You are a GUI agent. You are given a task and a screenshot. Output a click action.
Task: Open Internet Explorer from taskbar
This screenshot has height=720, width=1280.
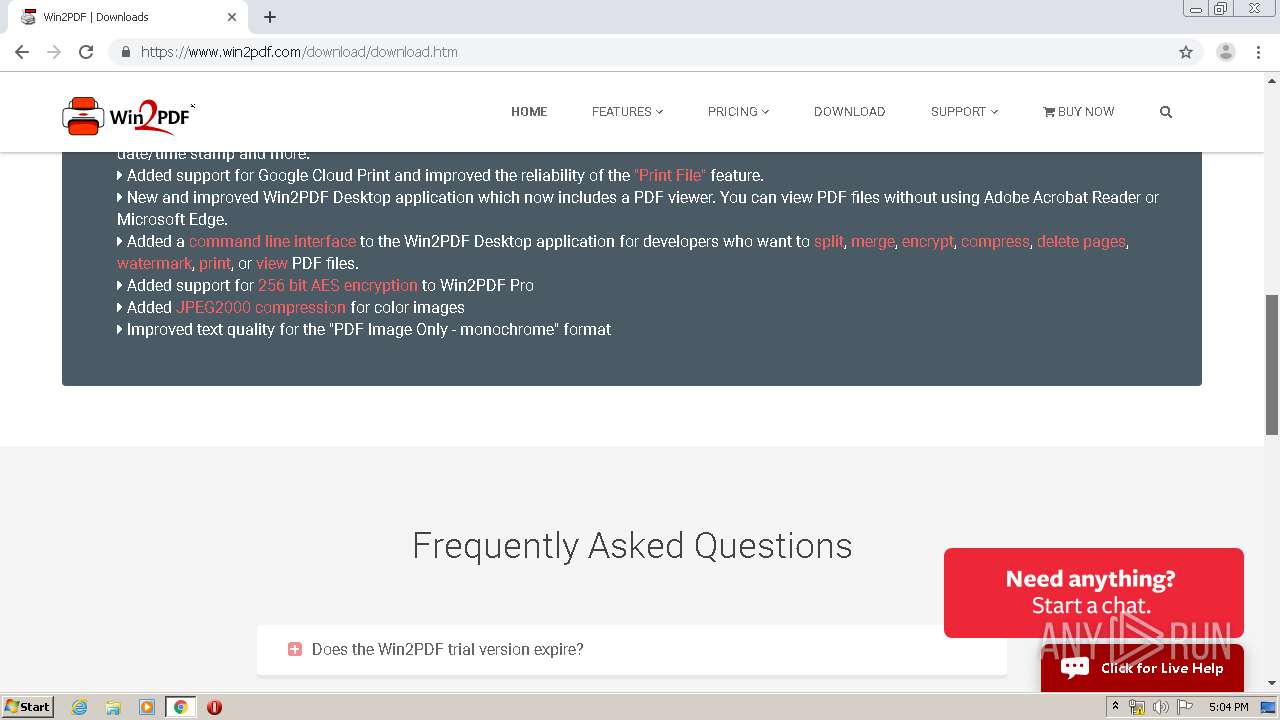(x=79, y=707)
